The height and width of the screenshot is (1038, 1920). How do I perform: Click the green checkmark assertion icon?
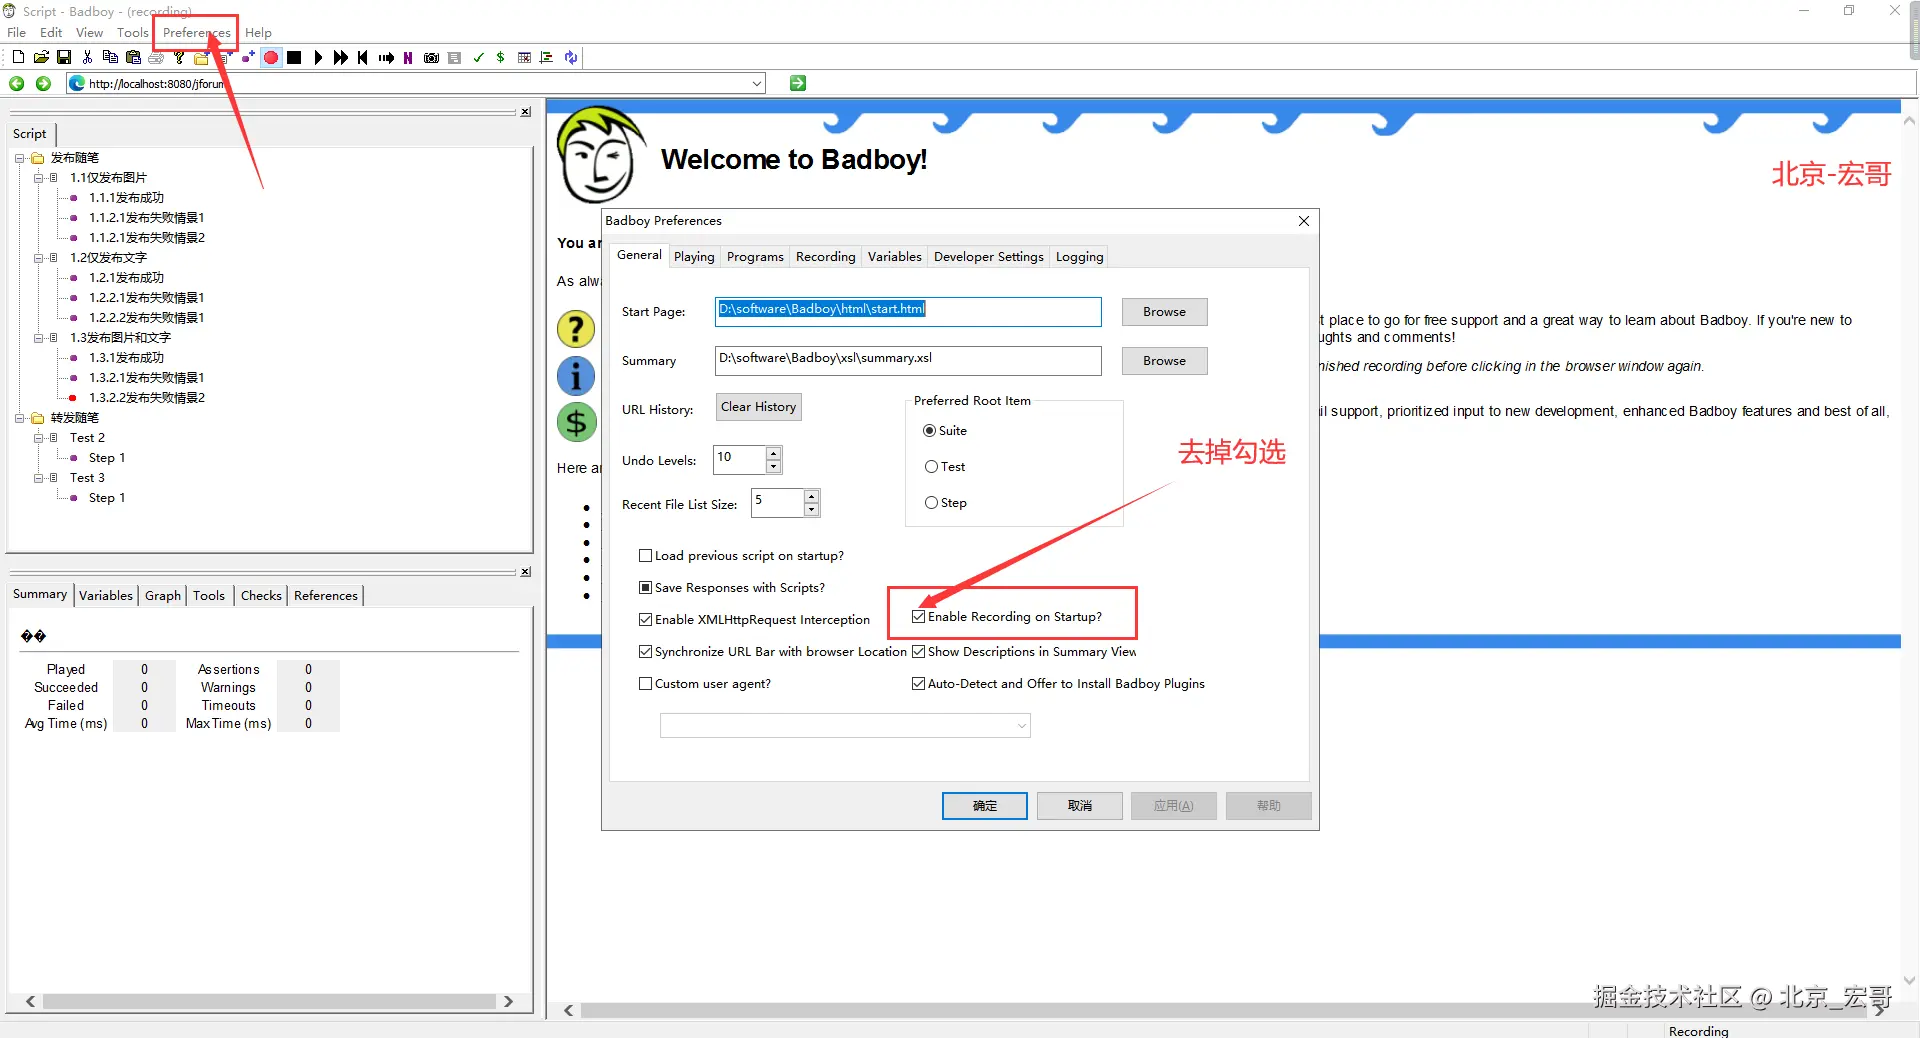[x=478, y=57]
